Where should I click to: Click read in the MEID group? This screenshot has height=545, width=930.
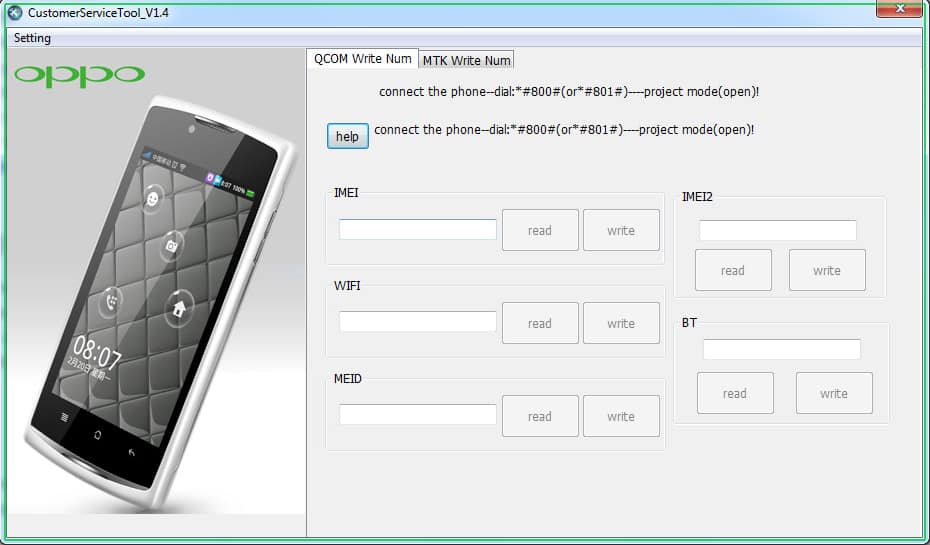coord(540,416)
